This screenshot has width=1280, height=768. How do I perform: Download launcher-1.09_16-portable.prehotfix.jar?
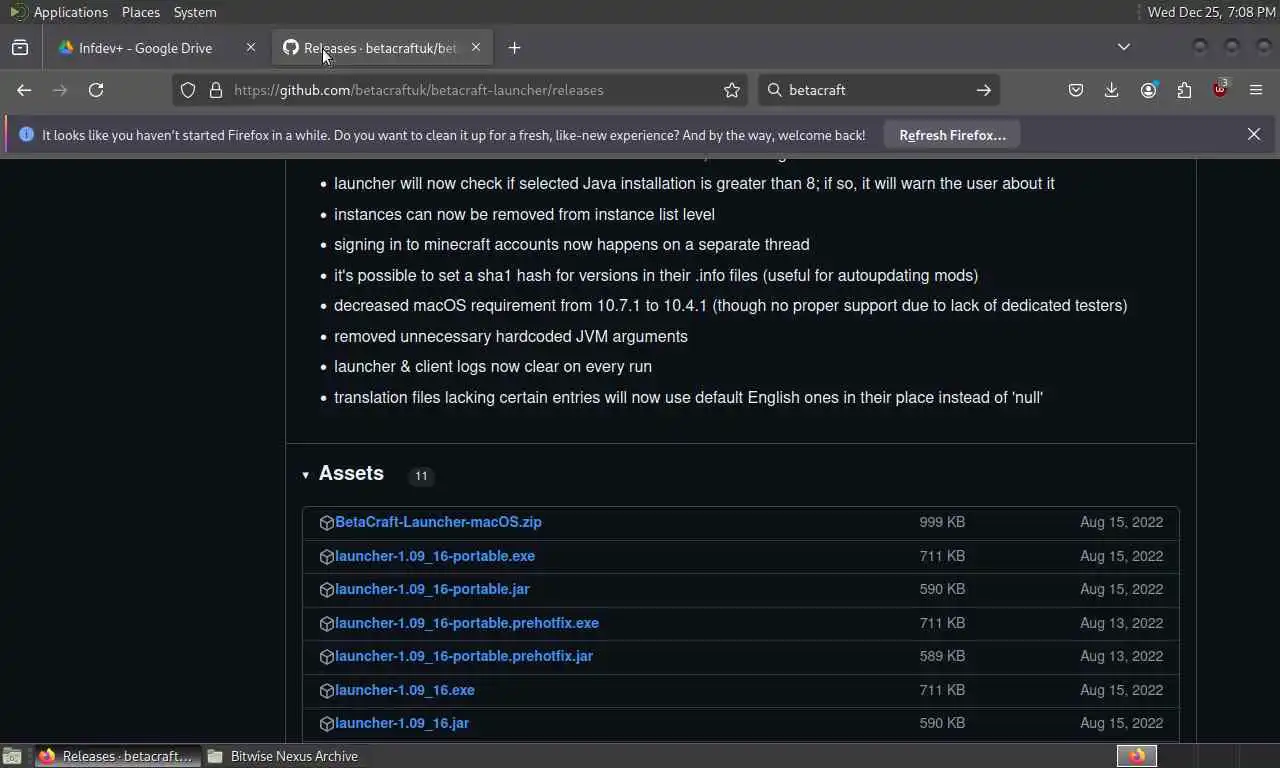[464, 656]
